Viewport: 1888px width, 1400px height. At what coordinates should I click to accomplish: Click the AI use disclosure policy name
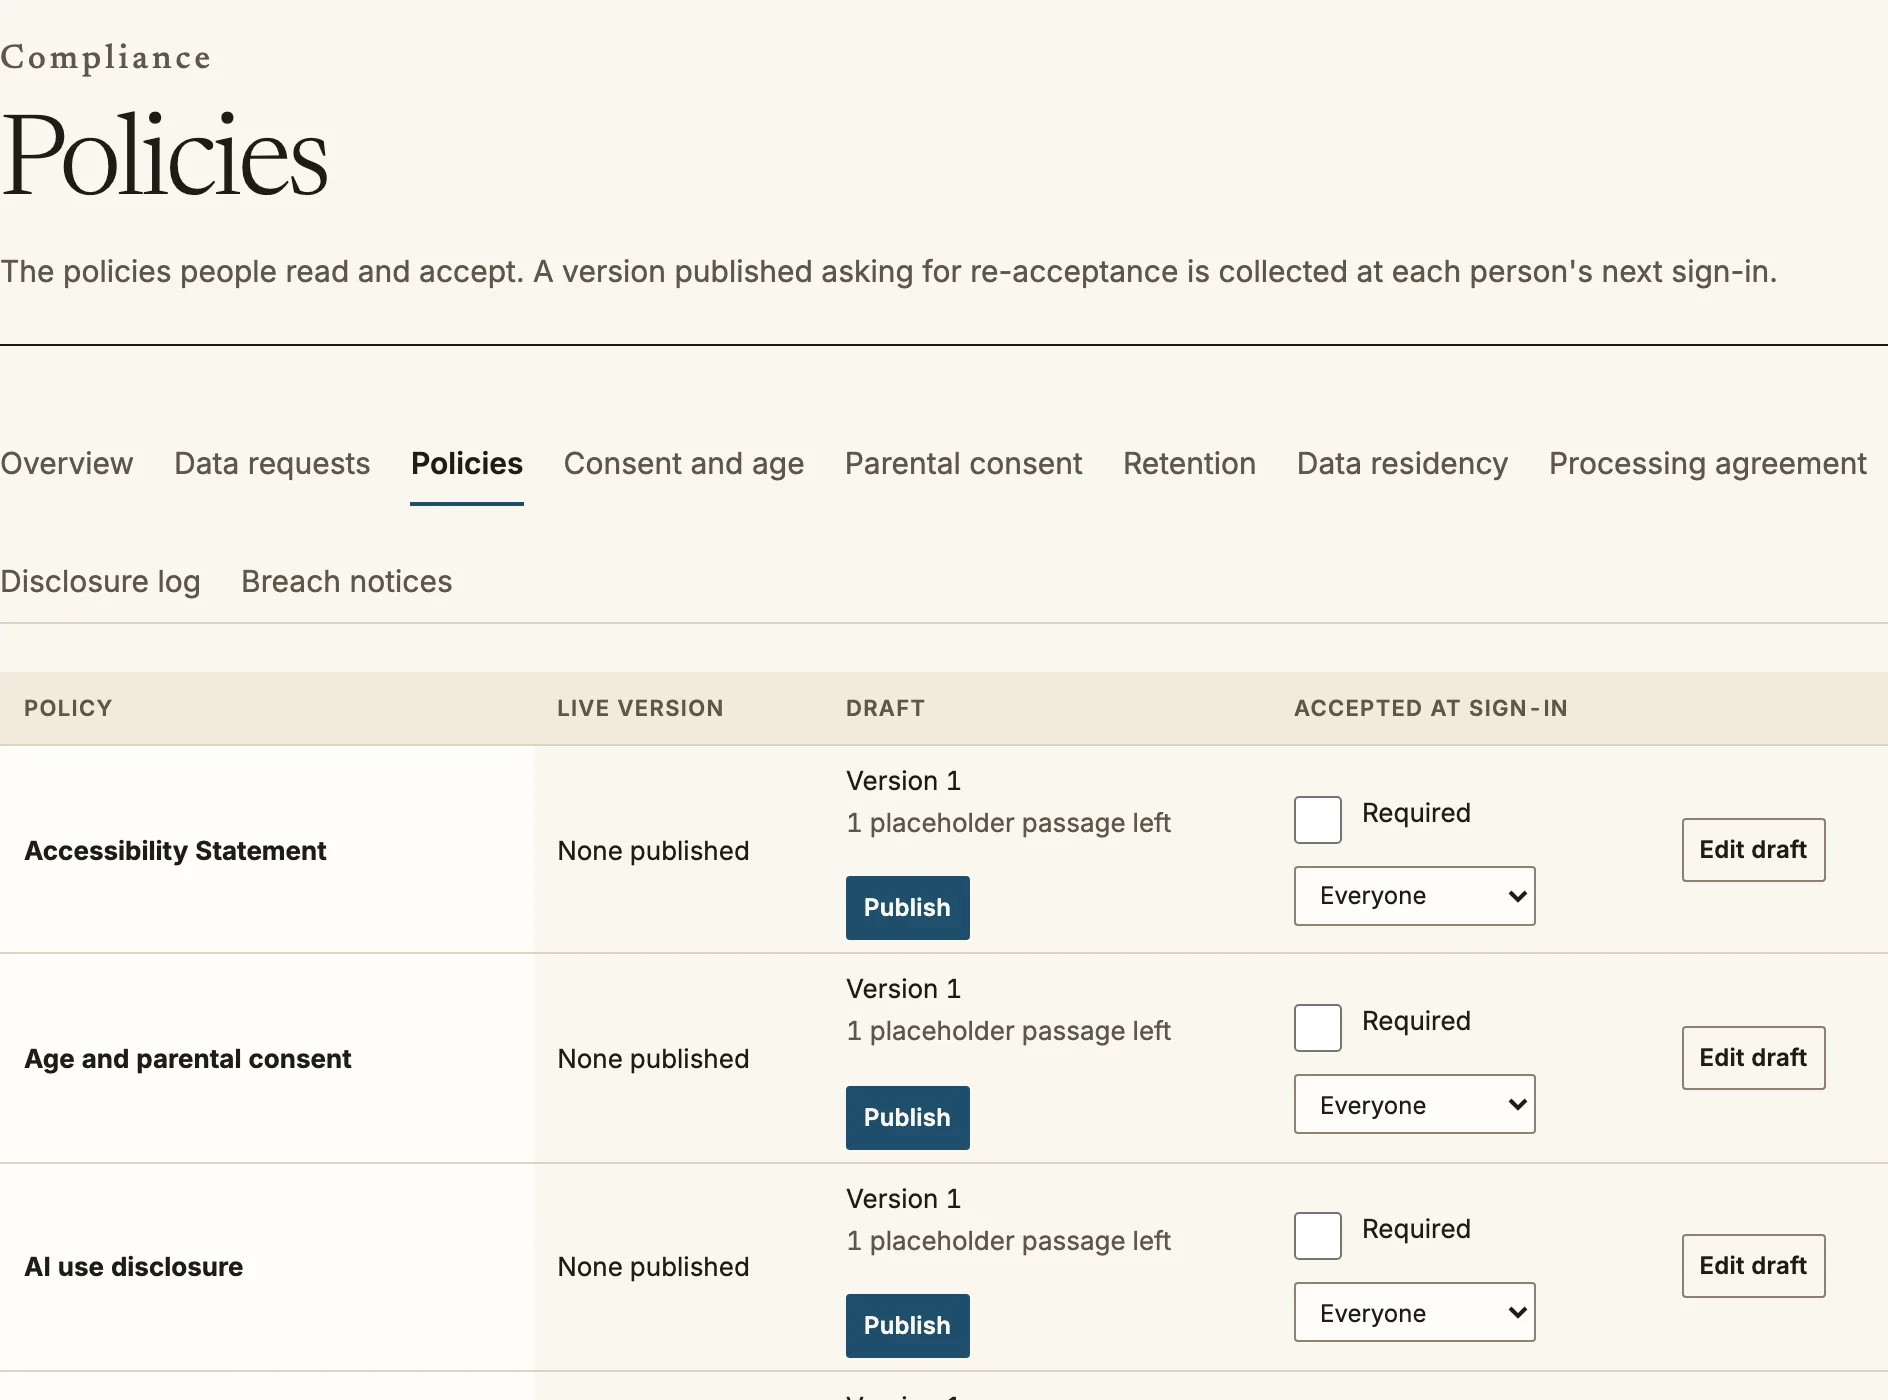133,1266
